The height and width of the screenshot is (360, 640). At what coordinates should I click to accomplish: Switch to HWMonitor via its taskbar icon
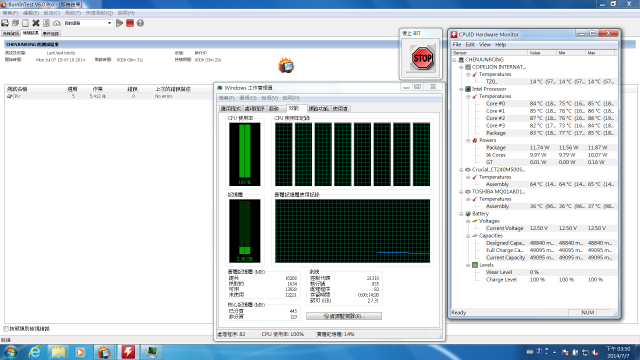(x=128, y=352)
